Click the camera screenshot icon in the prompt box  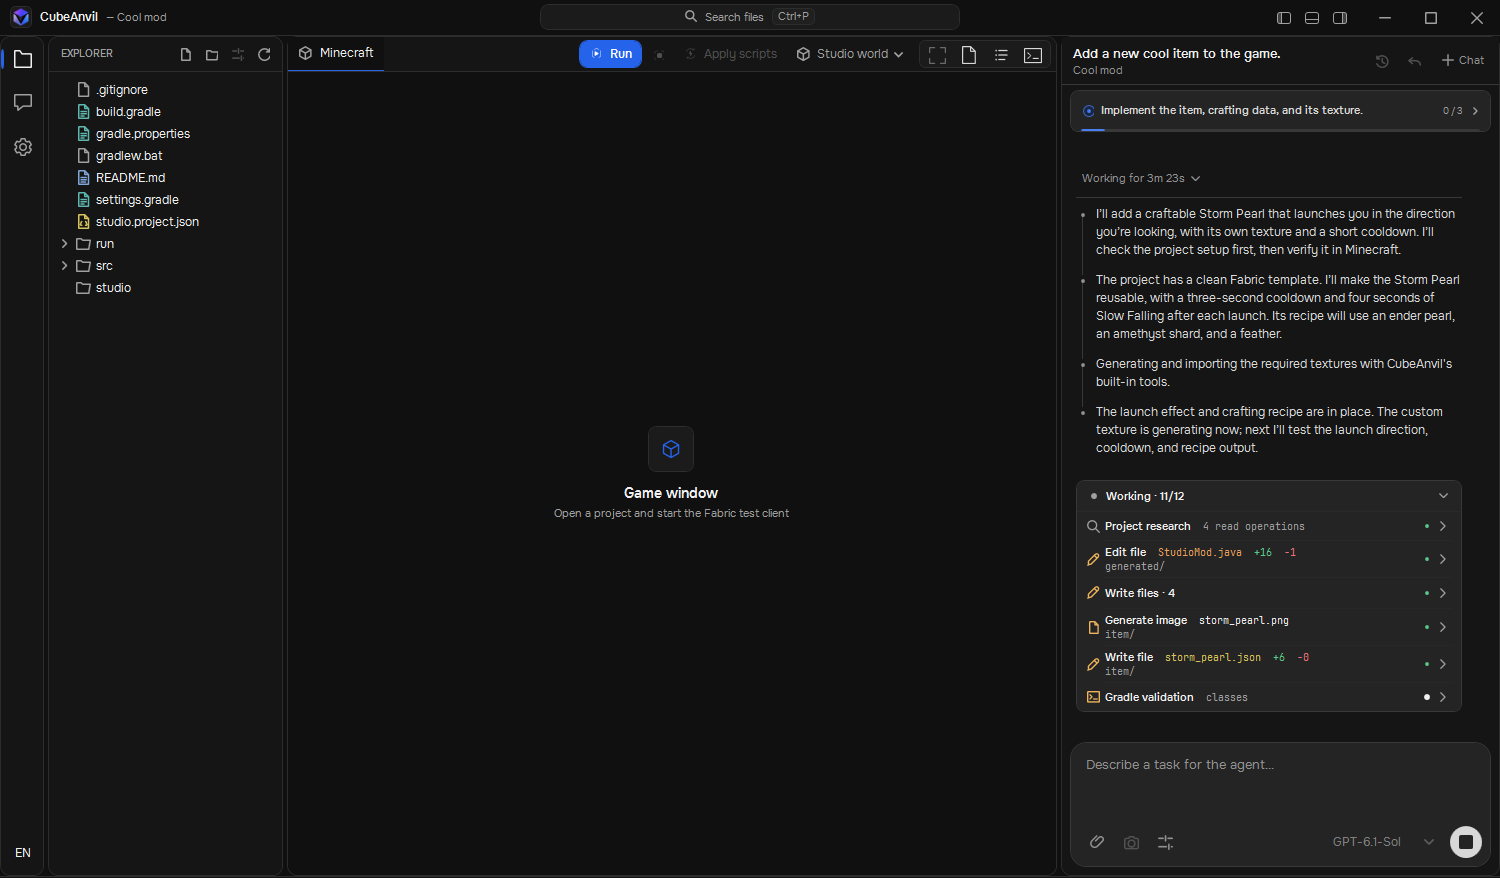[x=1131, y=843]
